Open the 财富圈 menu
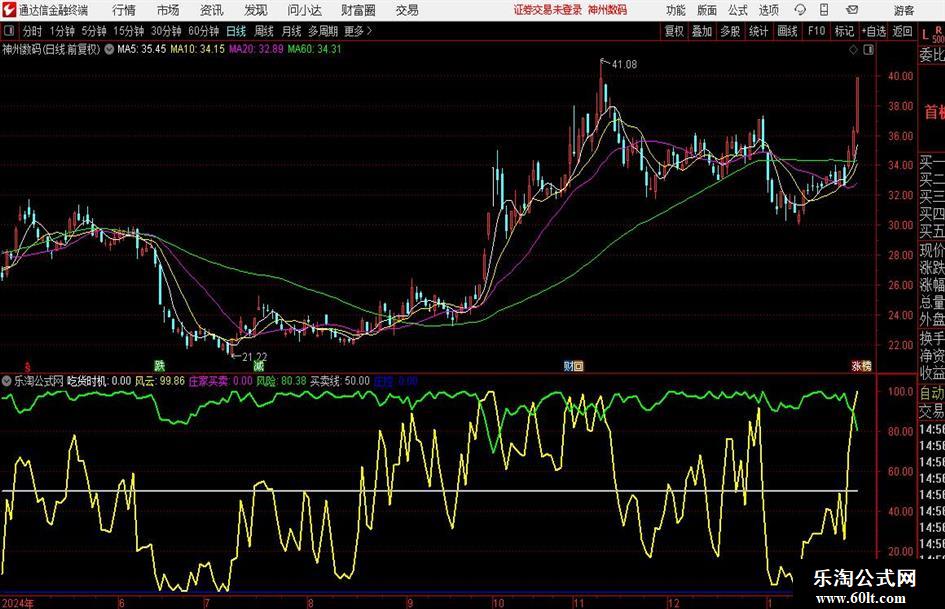Viewport: 945px width, 609px height. [358, 10]
